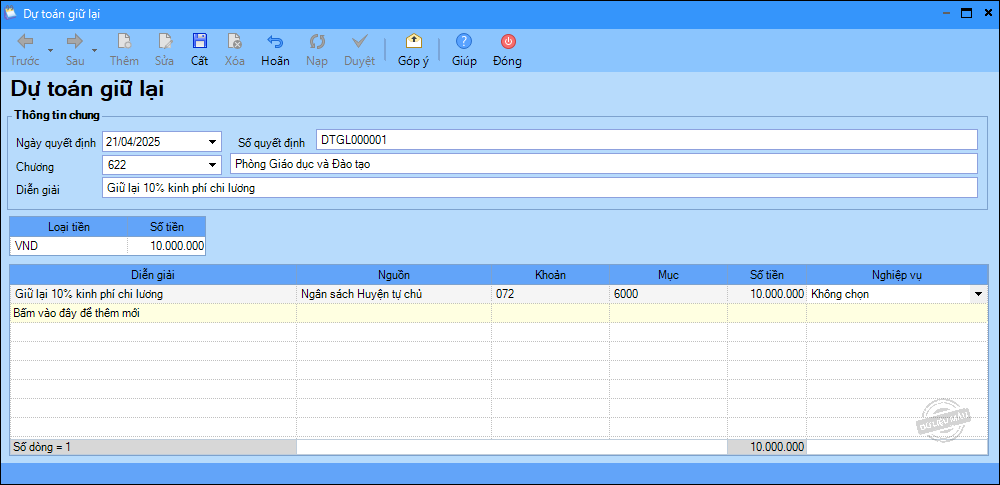Screen dimensions: 1000x485
Task: Approve with the Duyệt checkmark icon
Action: click(360, 42)
